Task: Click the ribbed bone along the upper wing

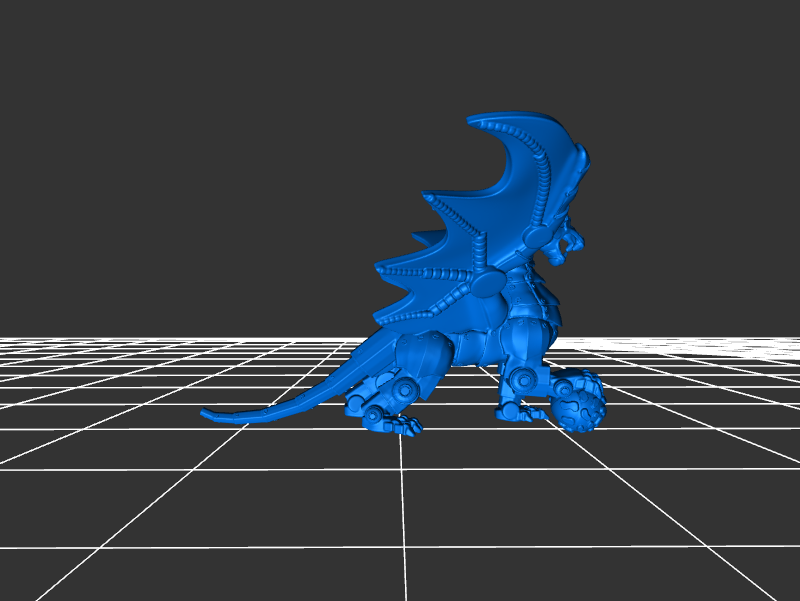Action: pyautogui.click(x=541, y=170)
